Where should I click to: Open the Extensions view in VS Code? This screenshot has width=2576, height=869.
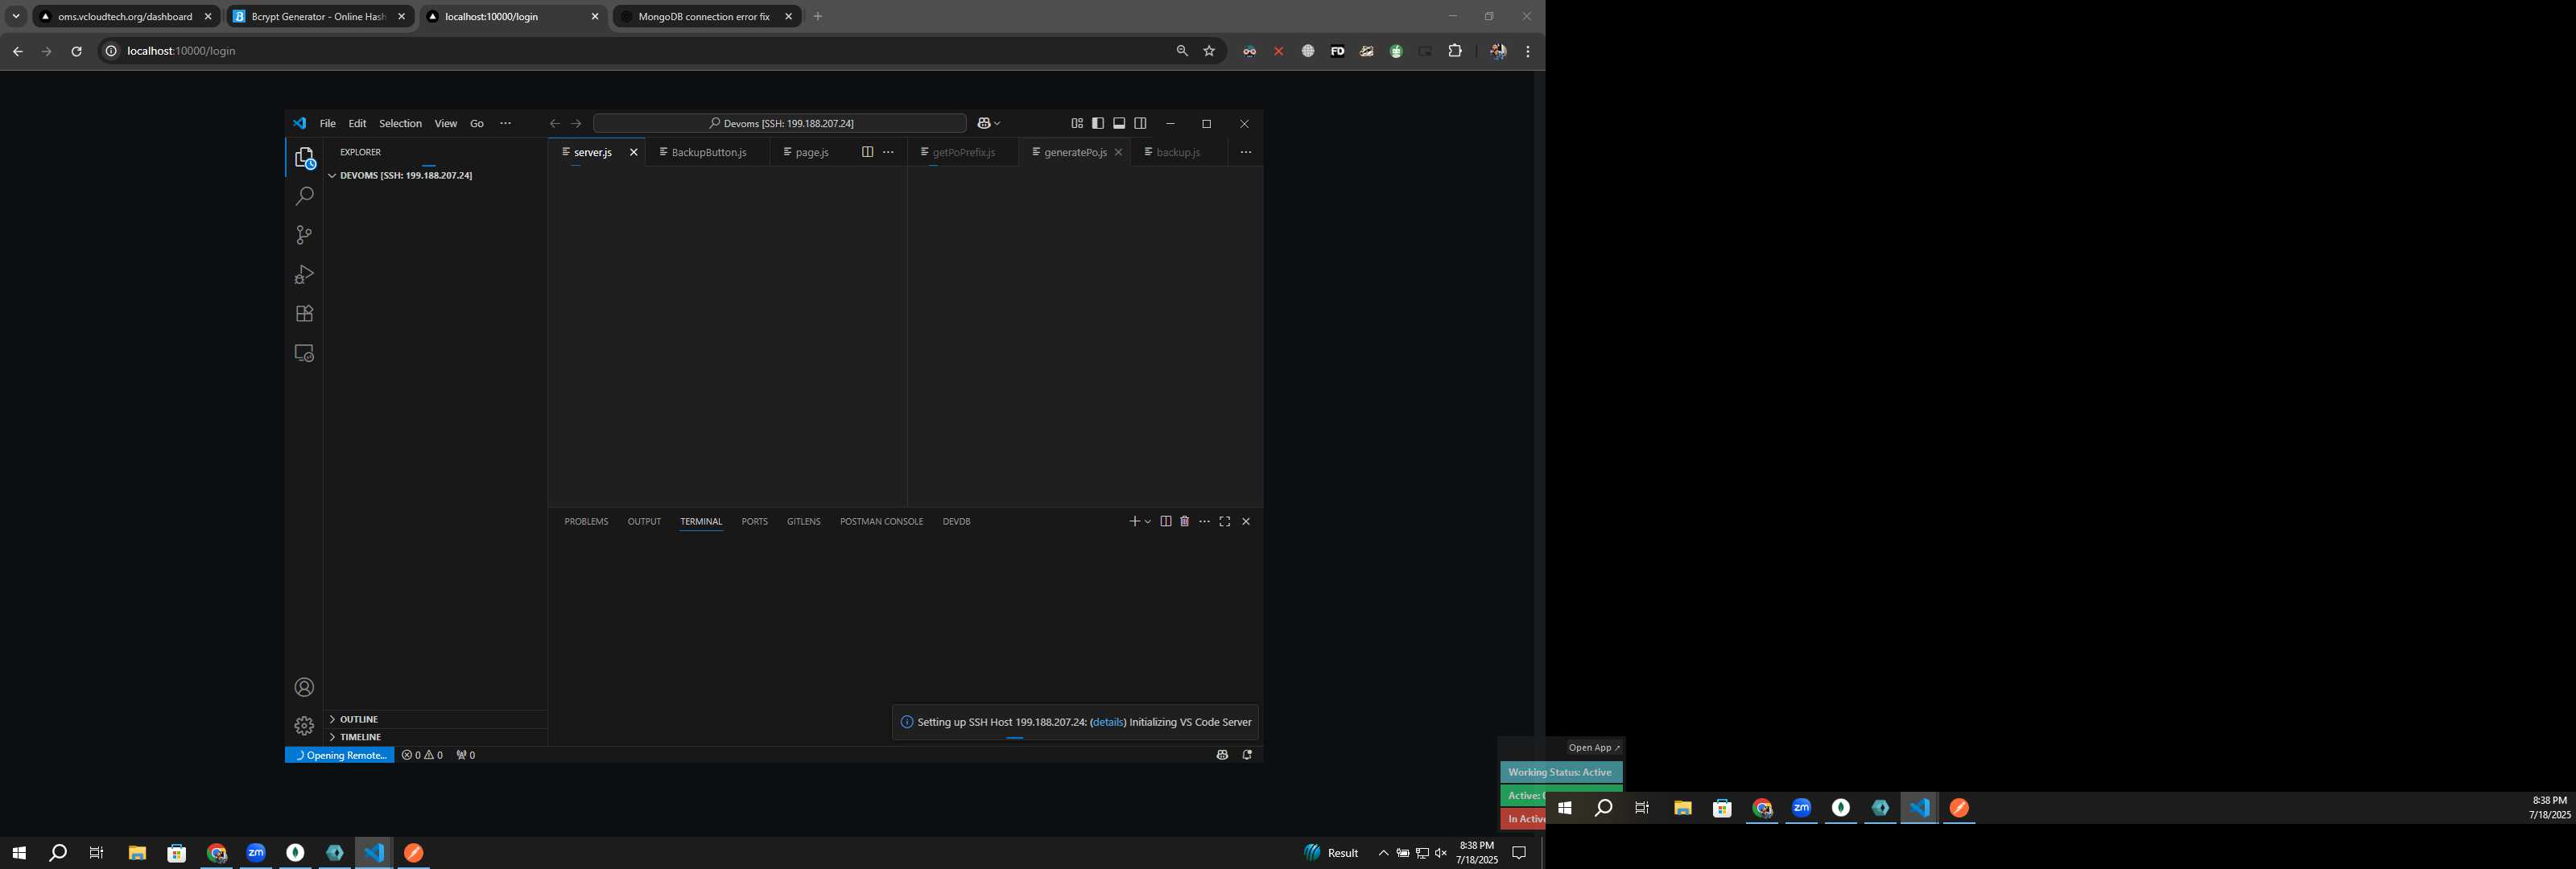pyautogui.click(x=304, y=314)
